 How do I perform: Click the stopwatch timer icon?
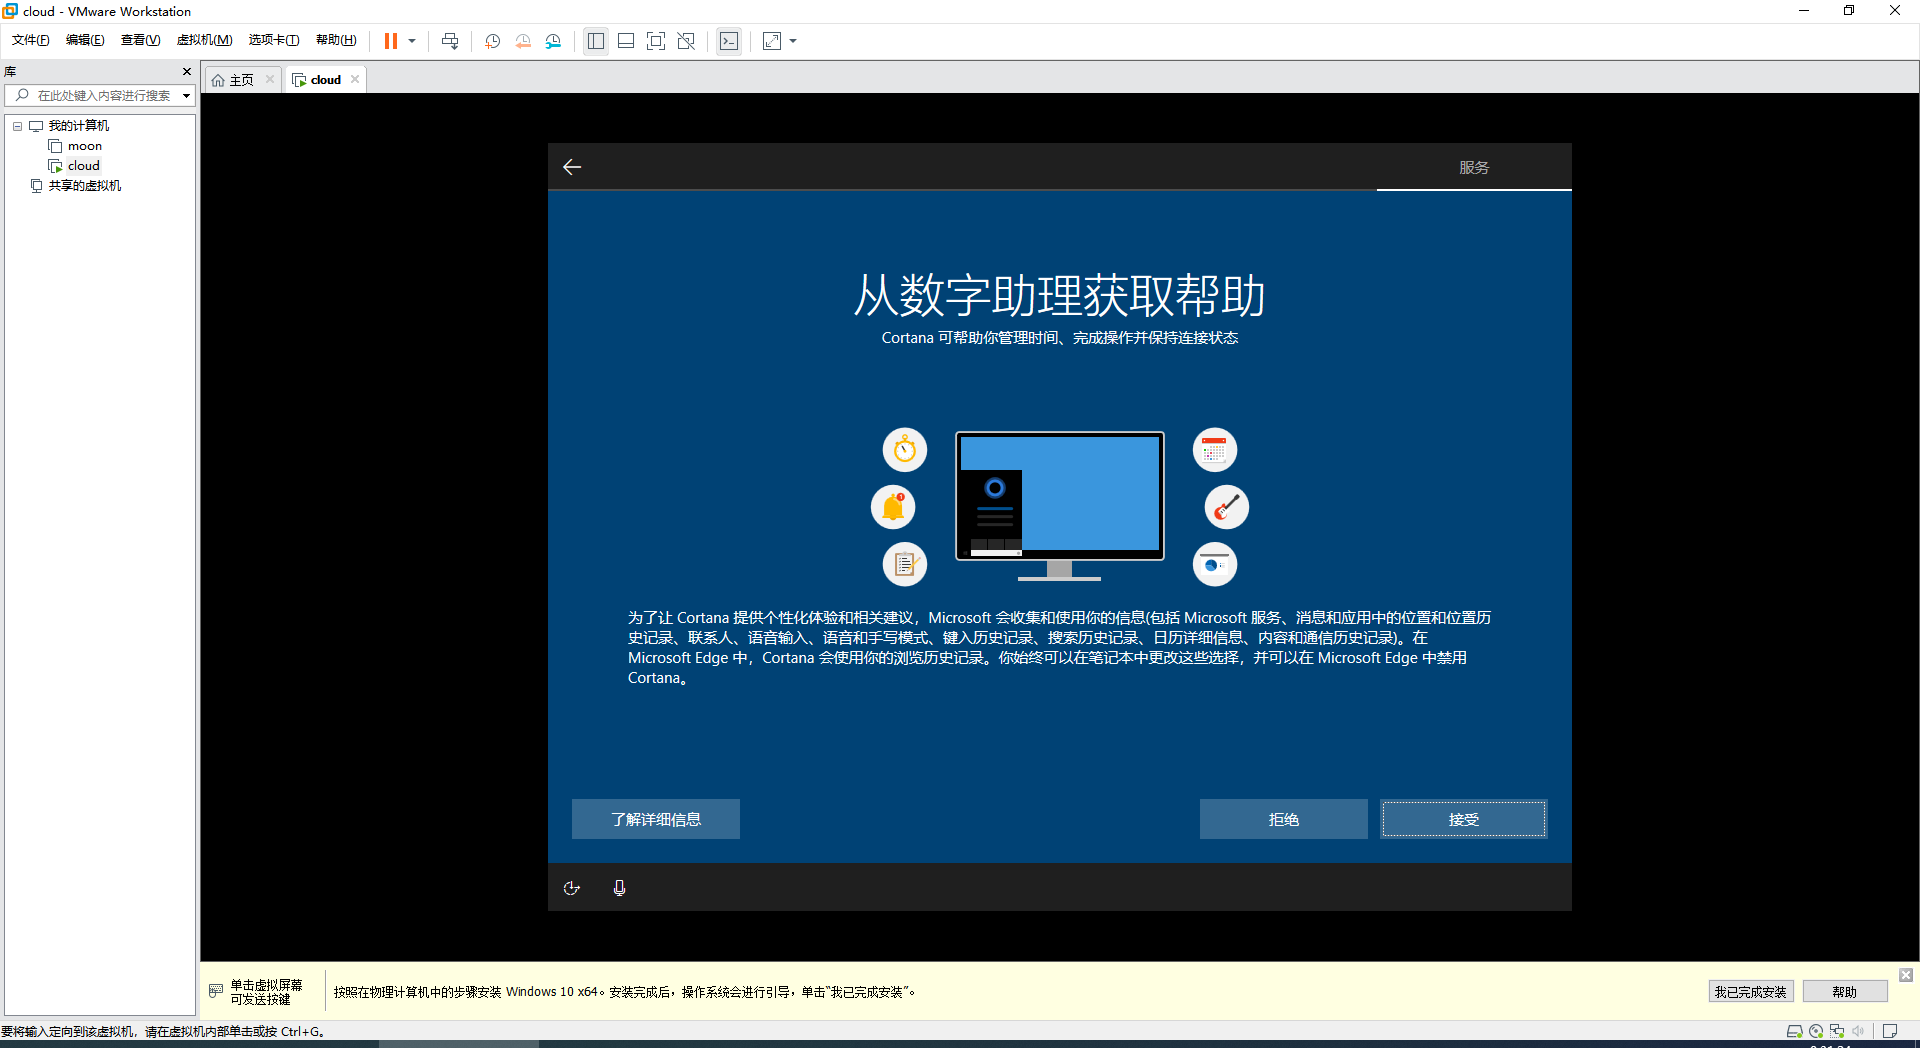[905, 450]
